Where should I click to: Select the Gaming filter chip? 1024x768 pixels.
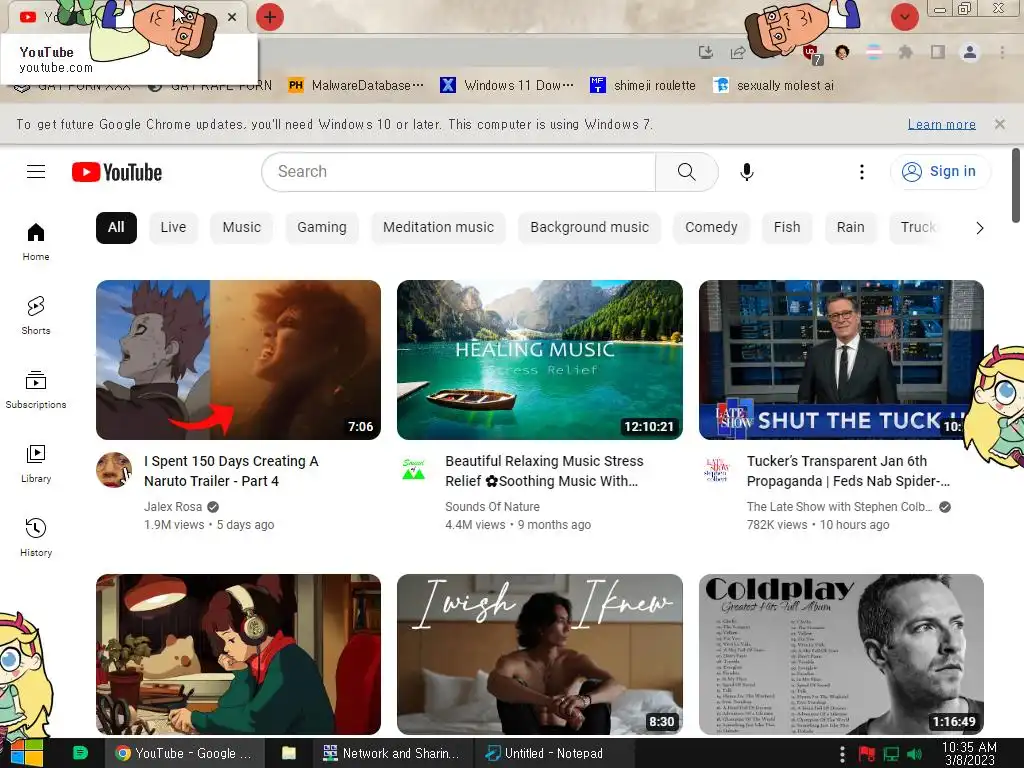[x=322, y=227]
